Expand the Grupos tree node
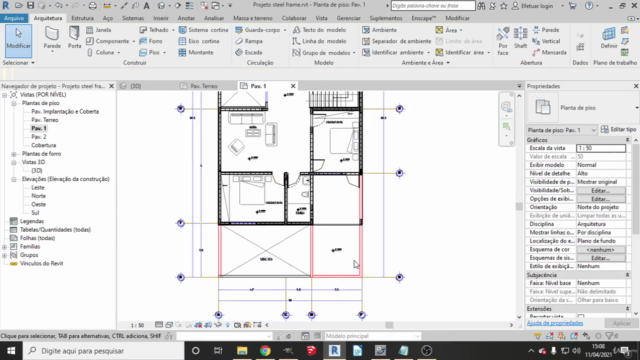Viewport: 640px width, 360px height. [4, 255]
